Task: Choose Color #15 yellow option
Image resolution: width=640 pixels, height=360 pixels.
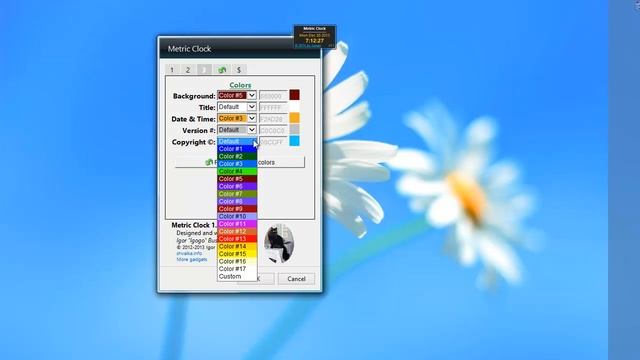Action: [x=237, y=254]
